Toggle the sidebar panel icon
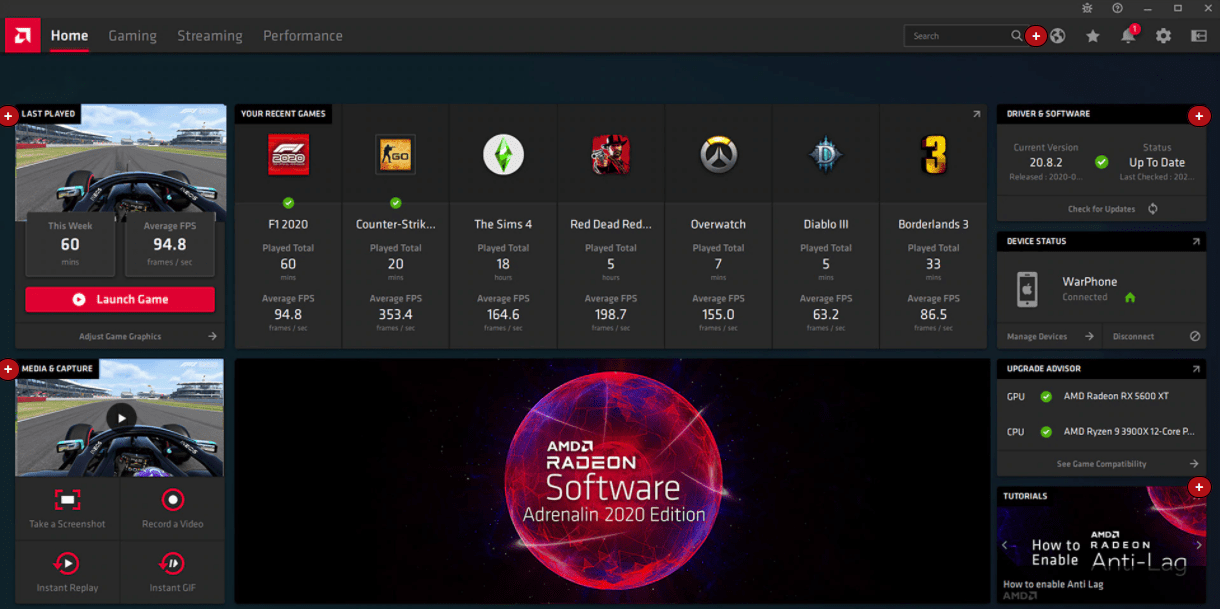Screen dimensions: 1220x609 click(1199, 36)
